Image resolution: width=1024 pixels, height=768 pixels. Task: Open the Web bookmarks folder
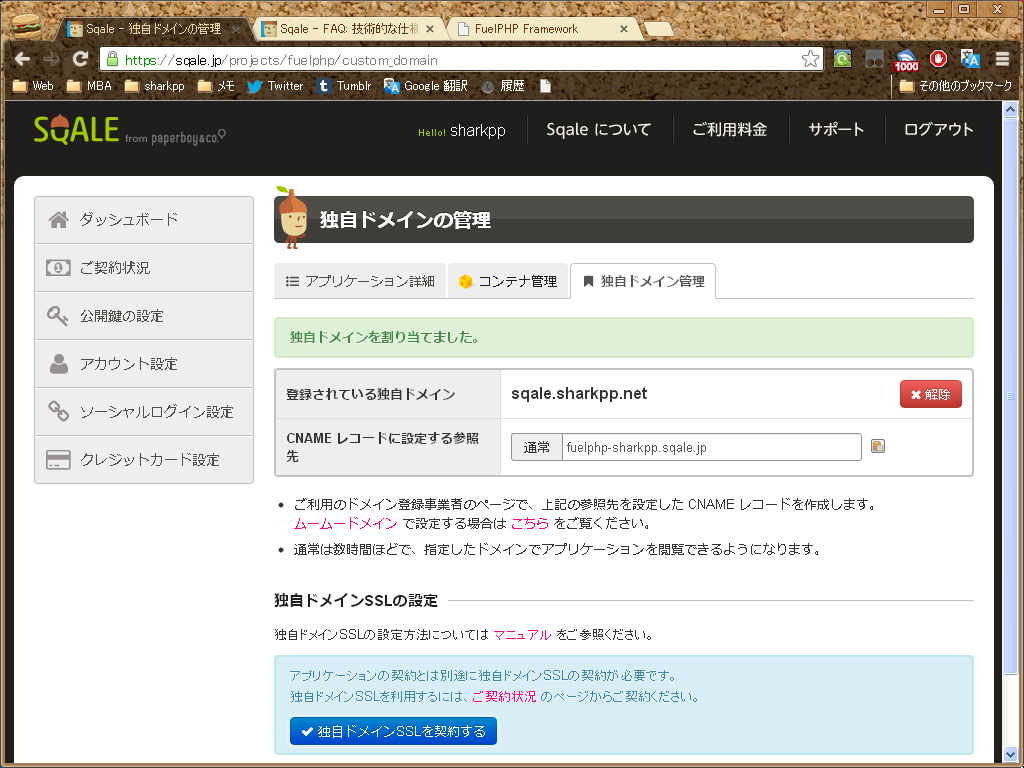33,86
